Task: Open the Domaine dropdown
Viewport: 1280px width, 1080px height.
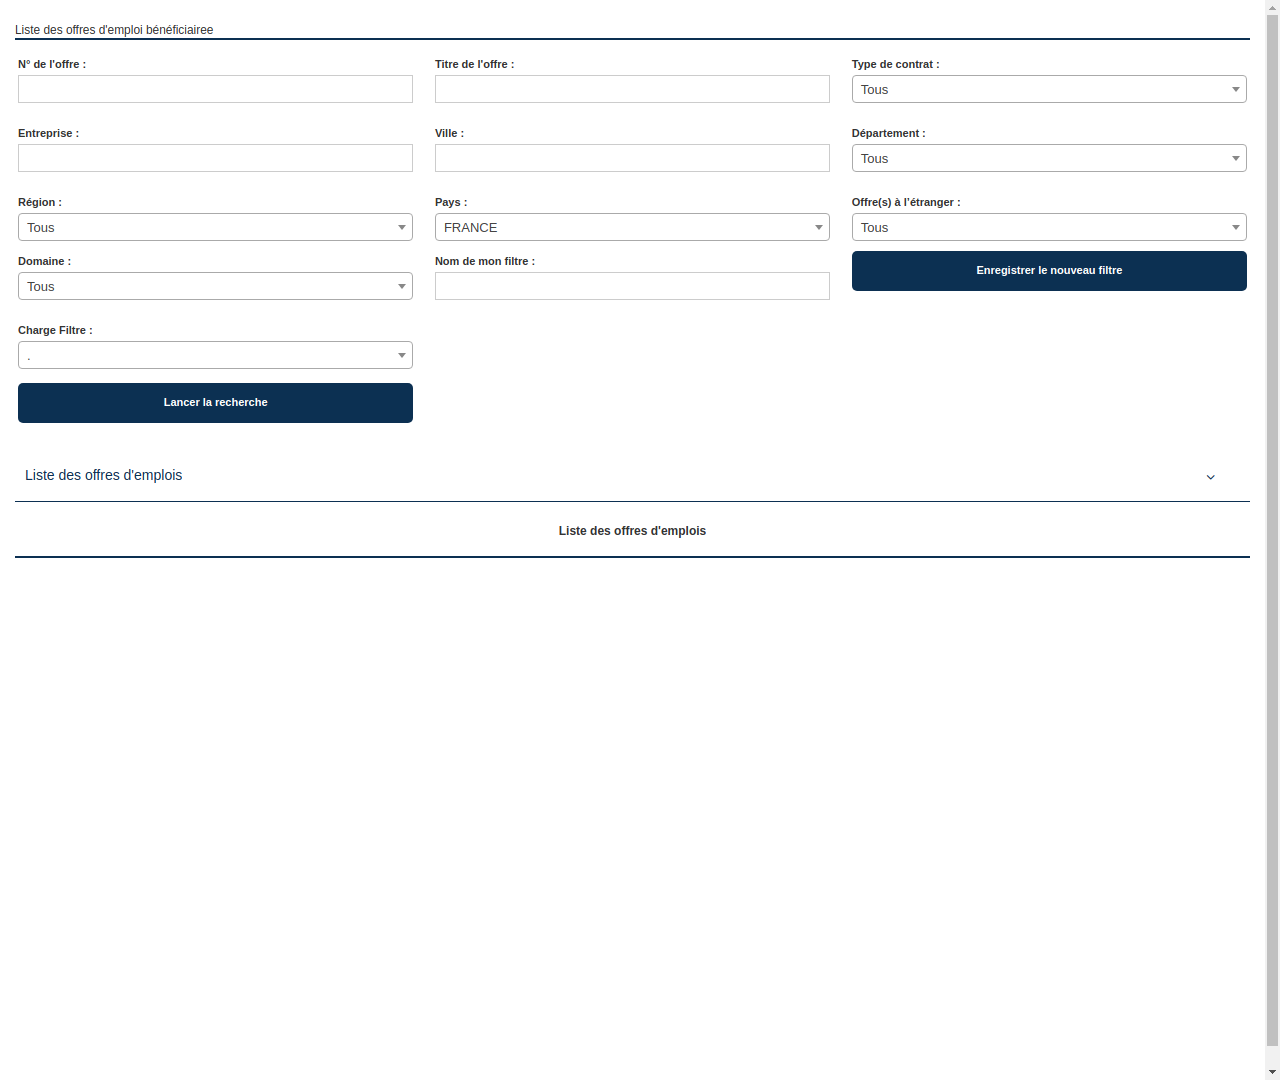Action: click(x=215, y=286)
